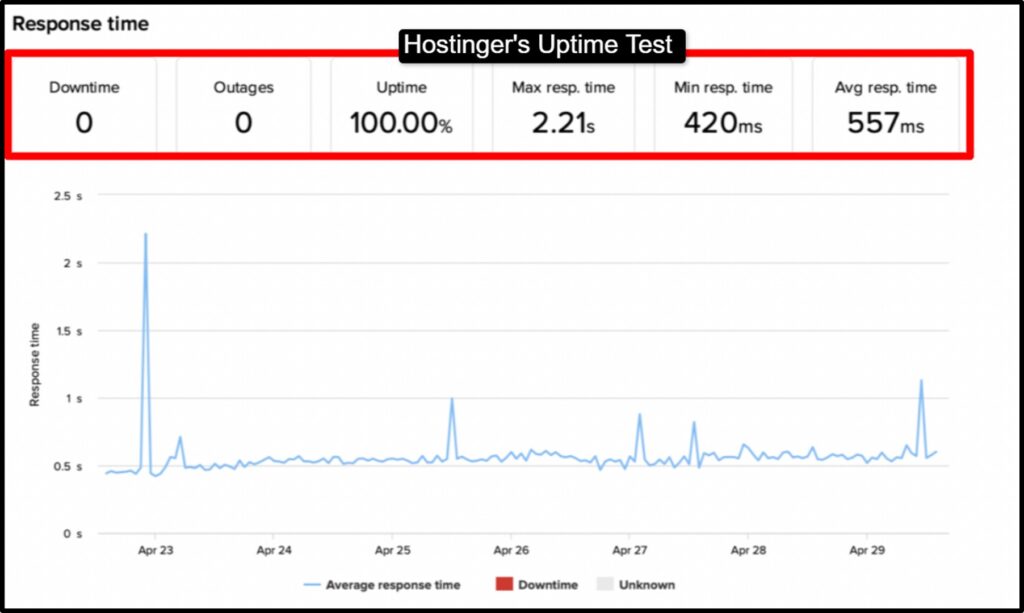Click the Apr 28 axis label

click(x=748, y=550)
